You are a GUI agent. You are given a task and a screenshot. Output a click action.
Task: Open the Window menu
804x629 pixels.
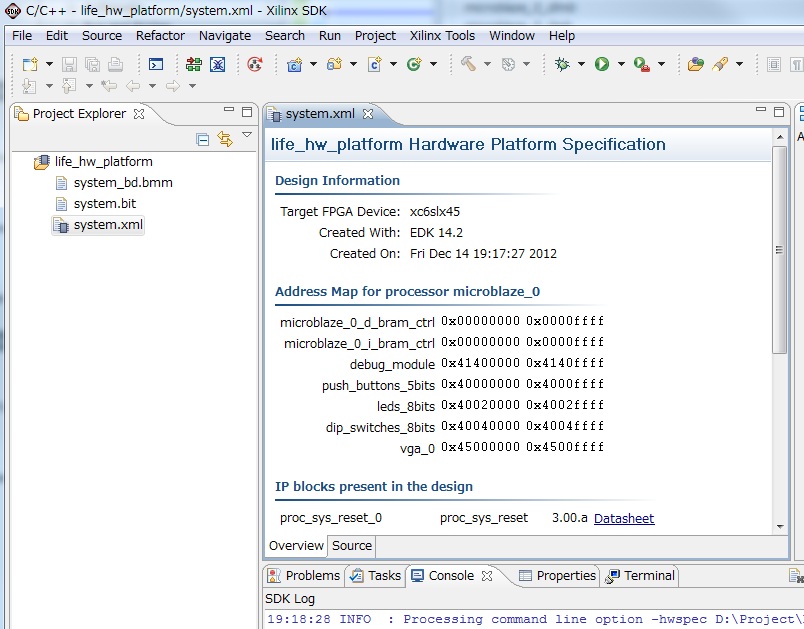click(512, 35)
